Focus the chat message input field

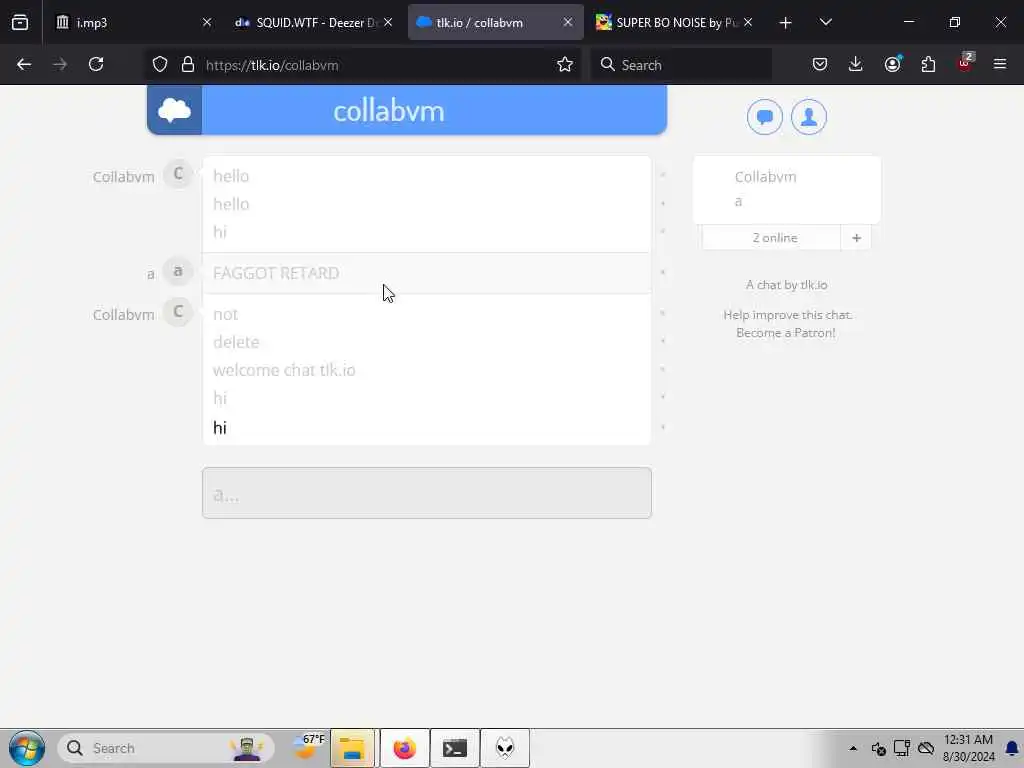(x=426, y=493)
